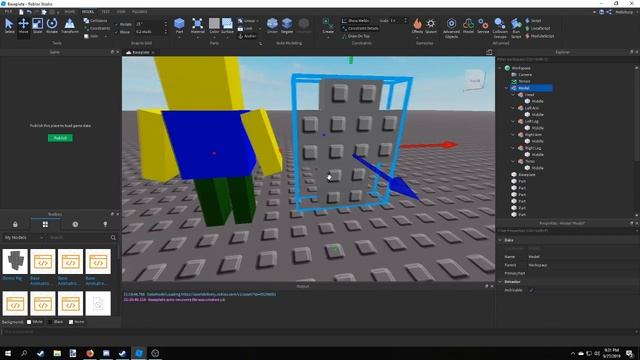Toggle the Move snap checkbox

[117, 32]
